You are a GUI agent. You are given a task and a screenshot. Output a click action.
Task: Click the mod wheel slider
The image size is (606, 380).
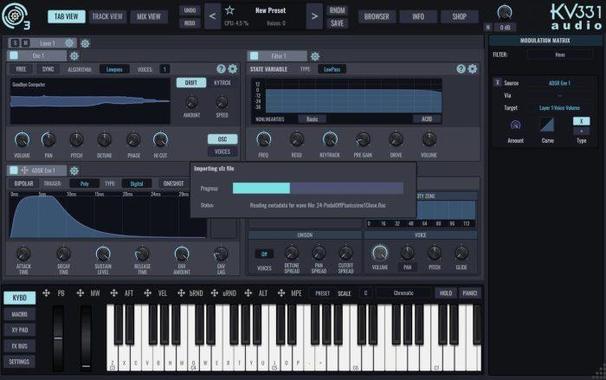[86, 338]
